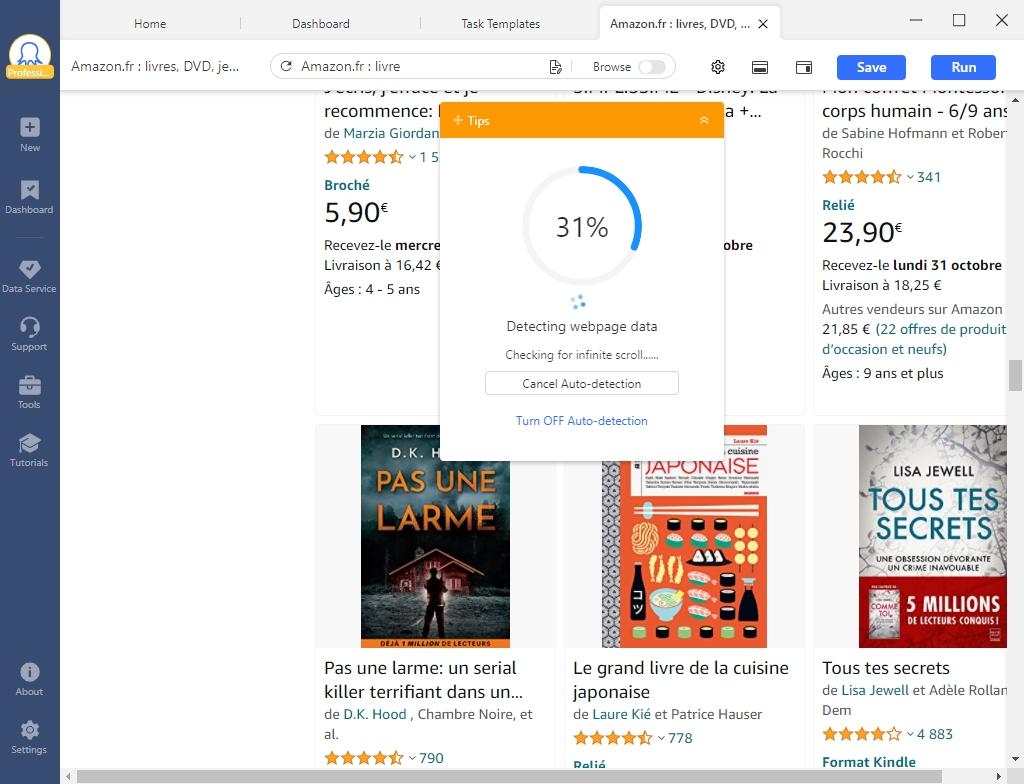
Task: Click the 5,90€ price text
Action: click(x=356, y=212)
